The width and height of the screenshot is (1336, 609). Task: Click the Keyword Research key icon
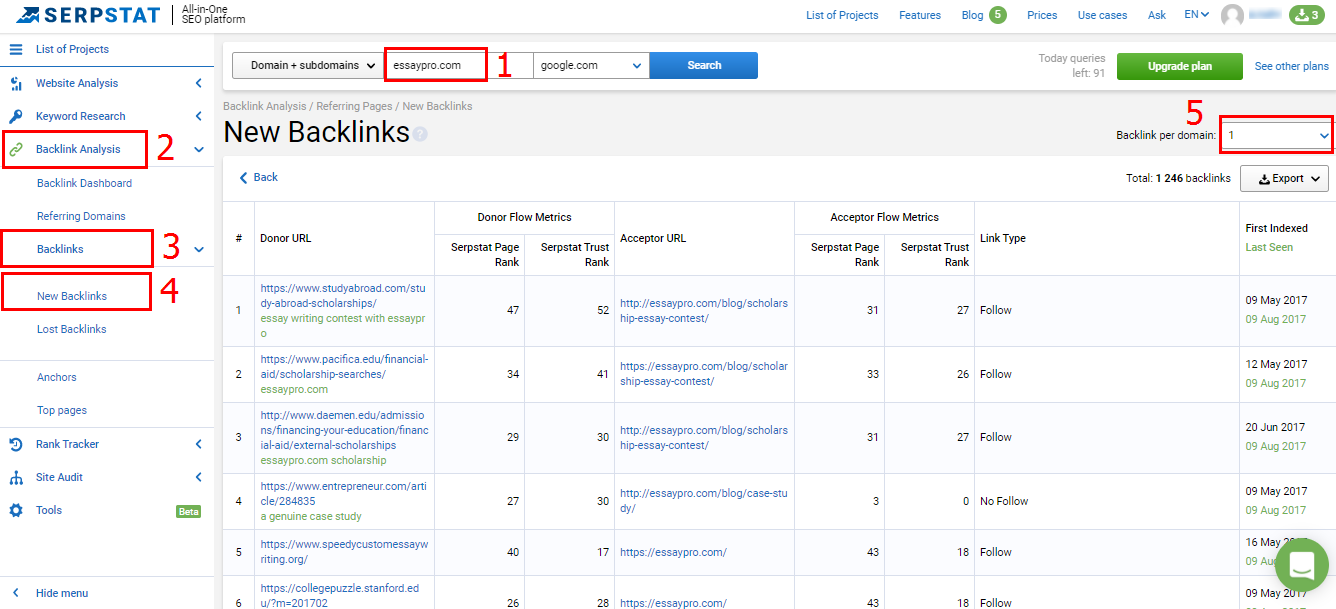point(15,116)
